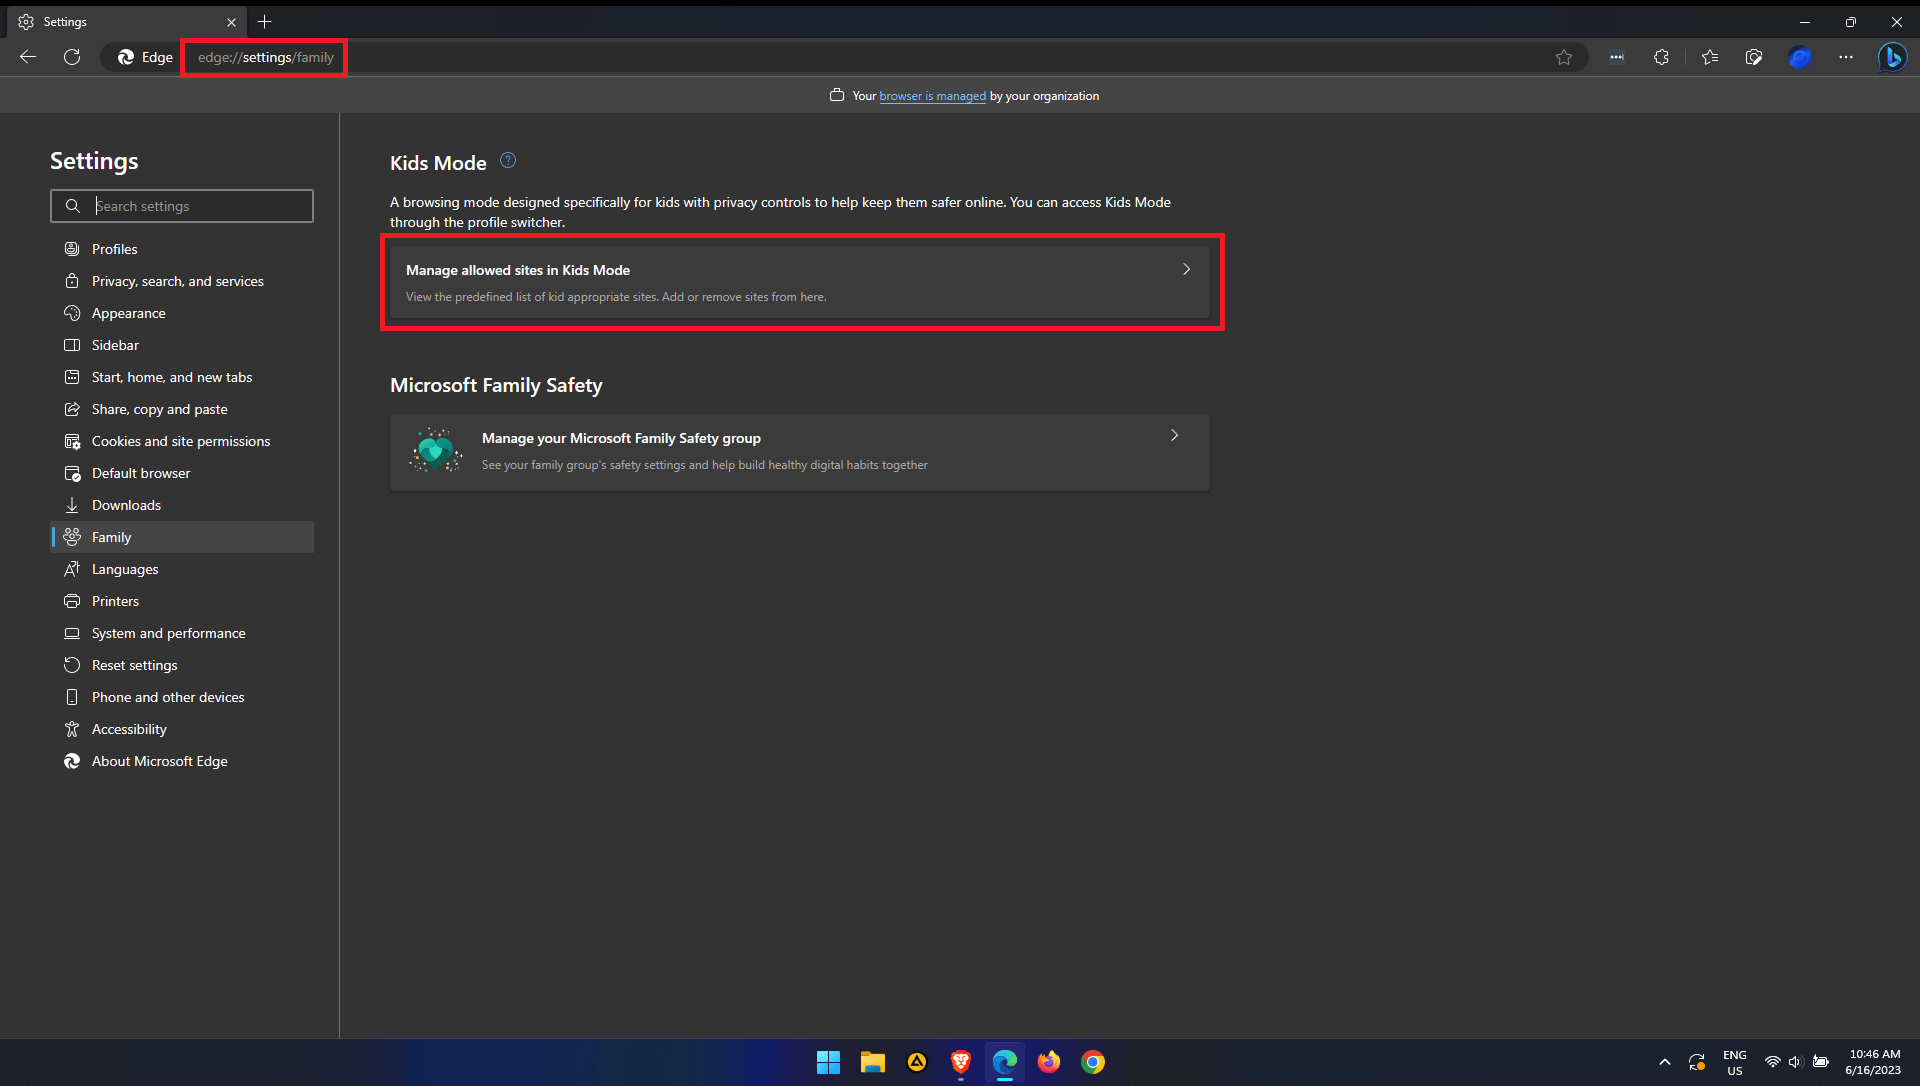The image size is (1920, 1086).
Task: Launch Google Chrome from taskbar
Action: tap(1092, 1062)
